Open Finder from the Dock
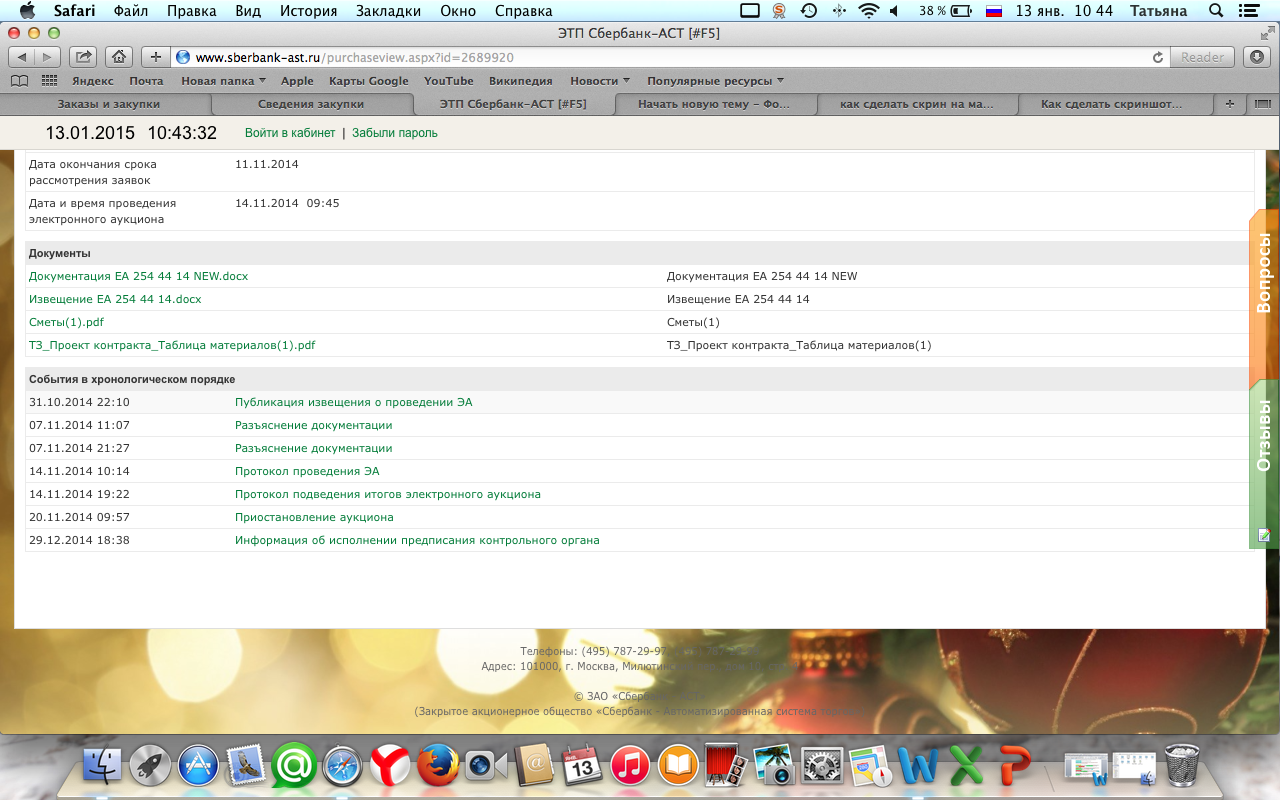The image size is (1280, 800). [101, 767]
